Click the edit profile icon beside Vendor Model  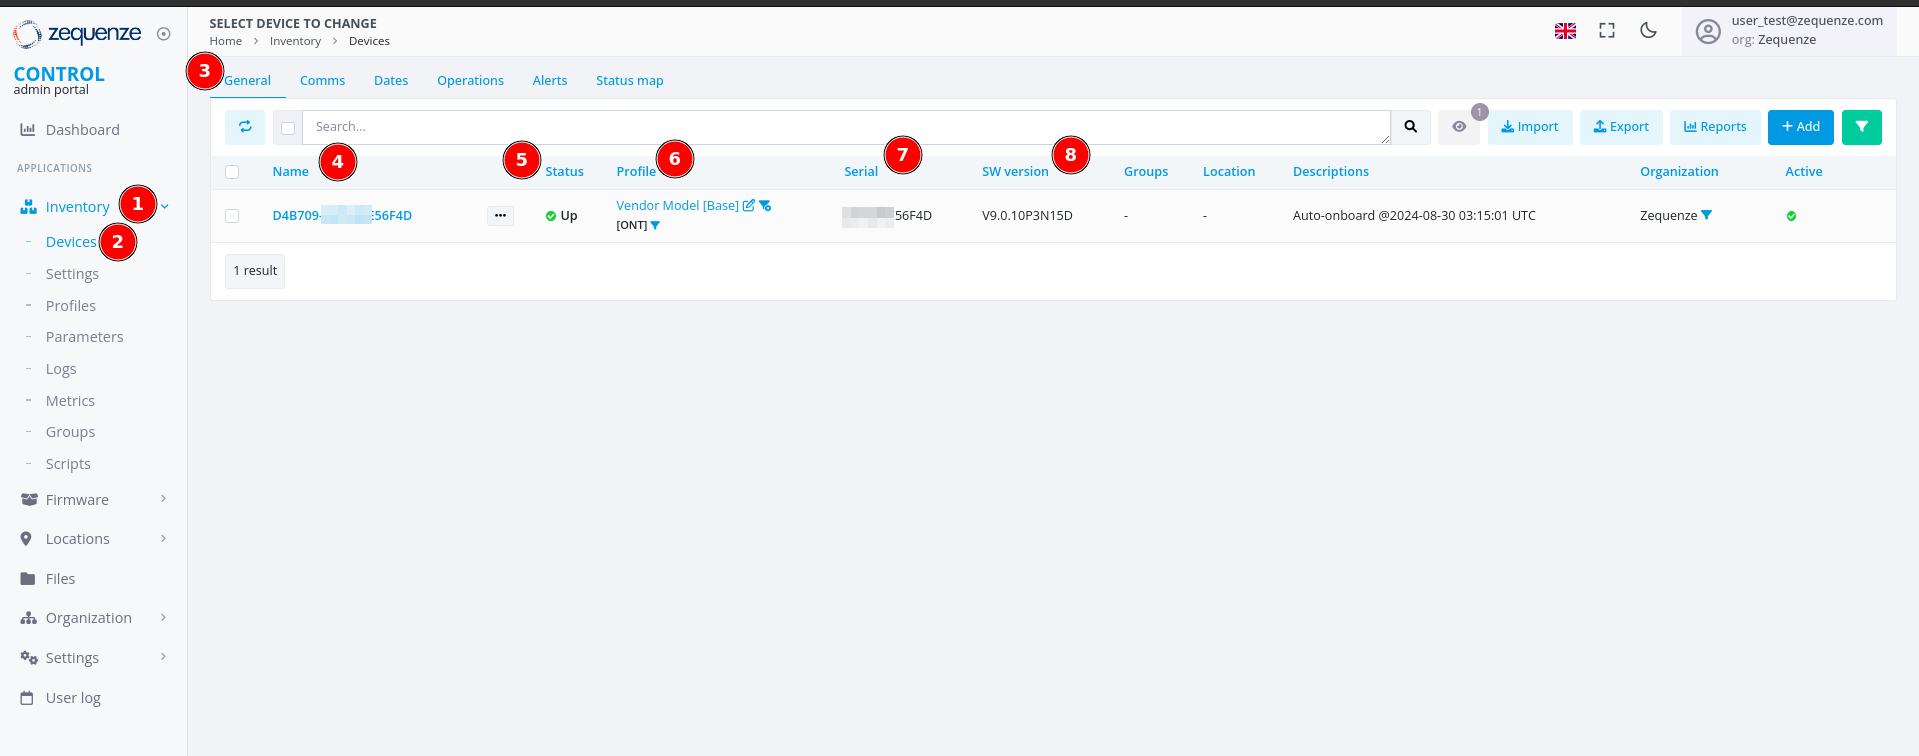coord(748,206)
